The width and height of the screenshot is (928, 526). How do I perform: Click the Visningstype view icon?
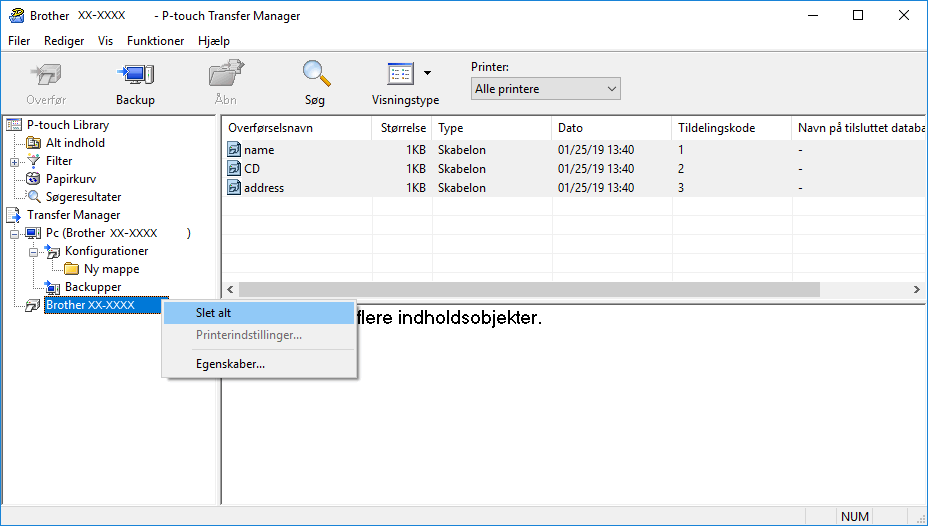click(400, 75)
